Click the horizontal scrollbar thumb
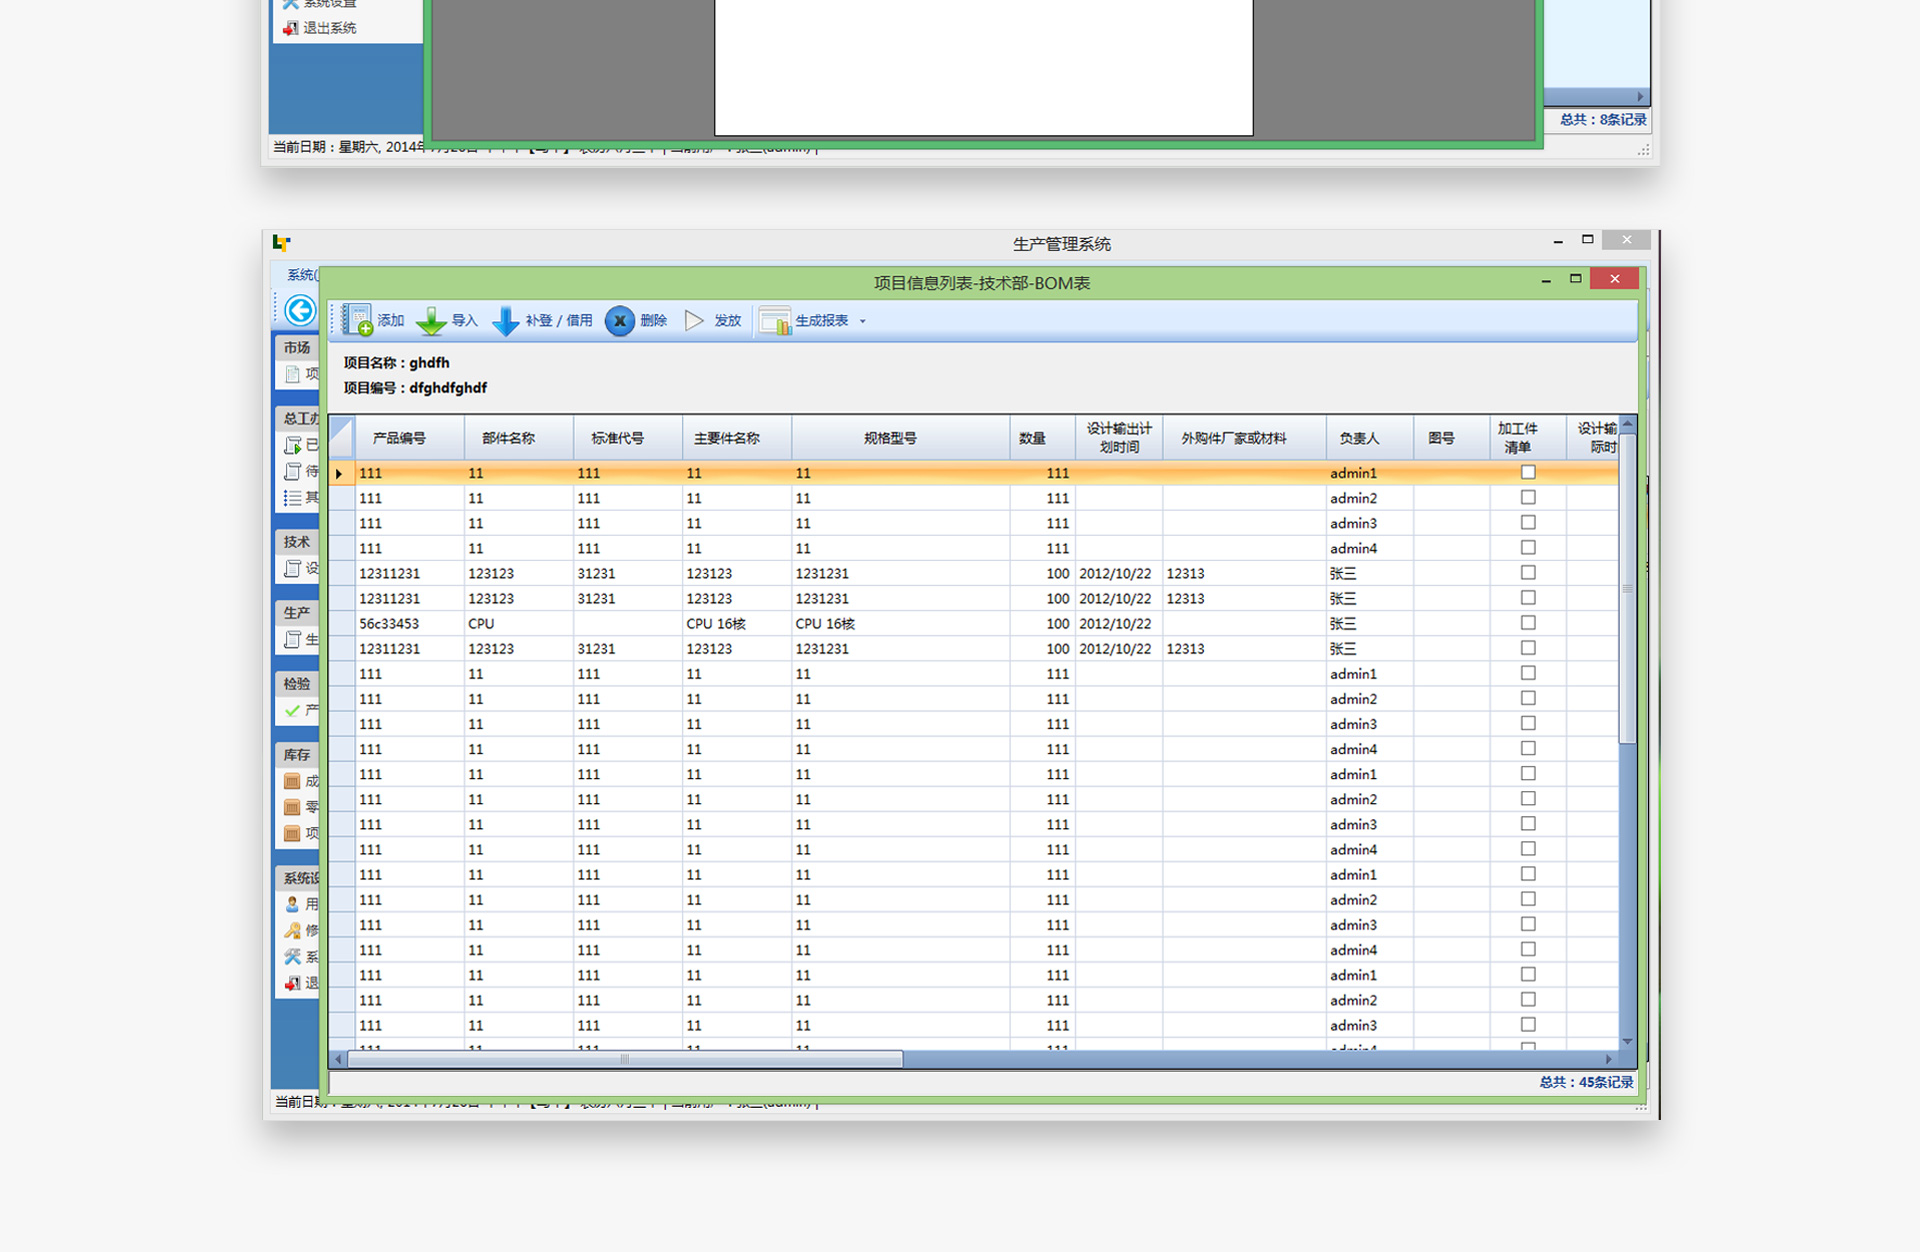The width and height of the screenshot is (1920, 1252). click(624, 1059)
